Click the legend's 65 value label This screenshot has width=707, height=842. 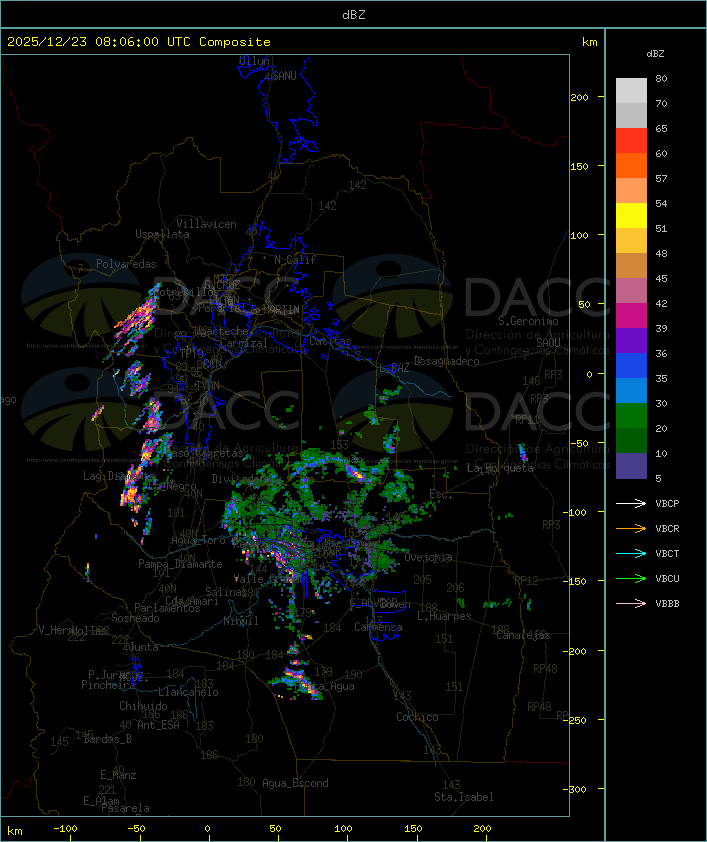tap(661, 128)
